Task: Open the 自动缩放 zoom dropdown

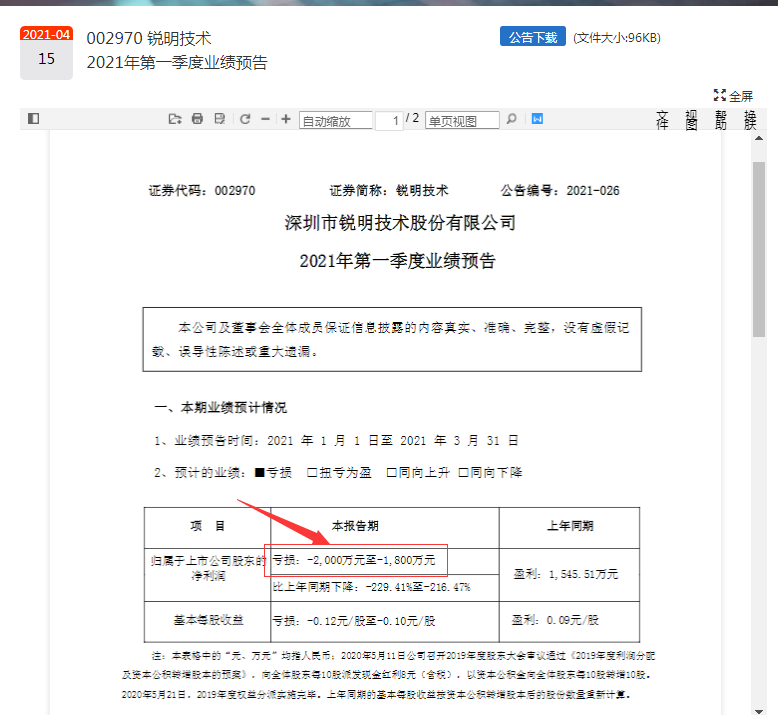Action: click(335, 121)
